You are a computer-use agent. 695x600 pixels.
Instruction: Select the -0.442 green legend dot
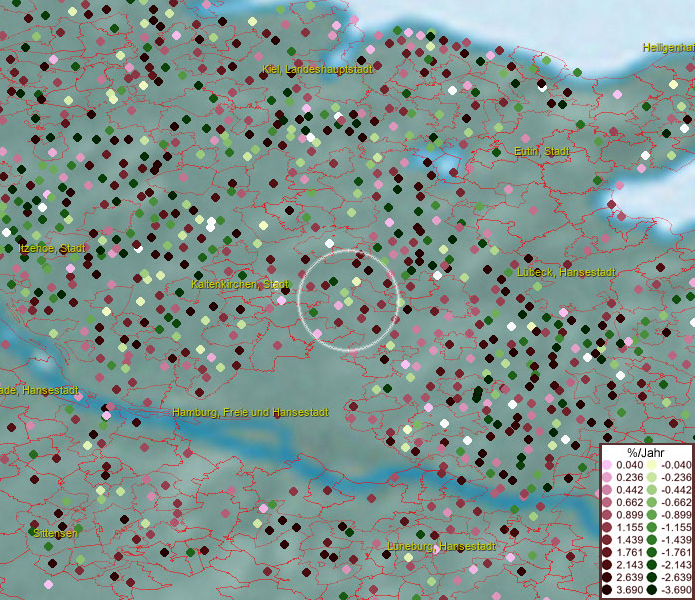pos(652,490)
